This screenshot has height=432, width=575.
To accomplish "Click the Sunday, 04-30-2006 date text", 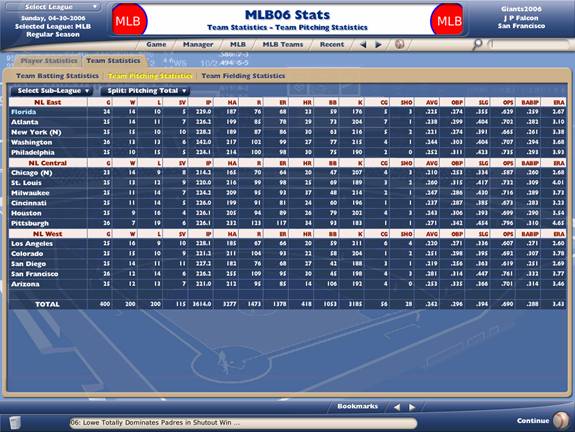I will pyautogui.click(x=53, y=18).
